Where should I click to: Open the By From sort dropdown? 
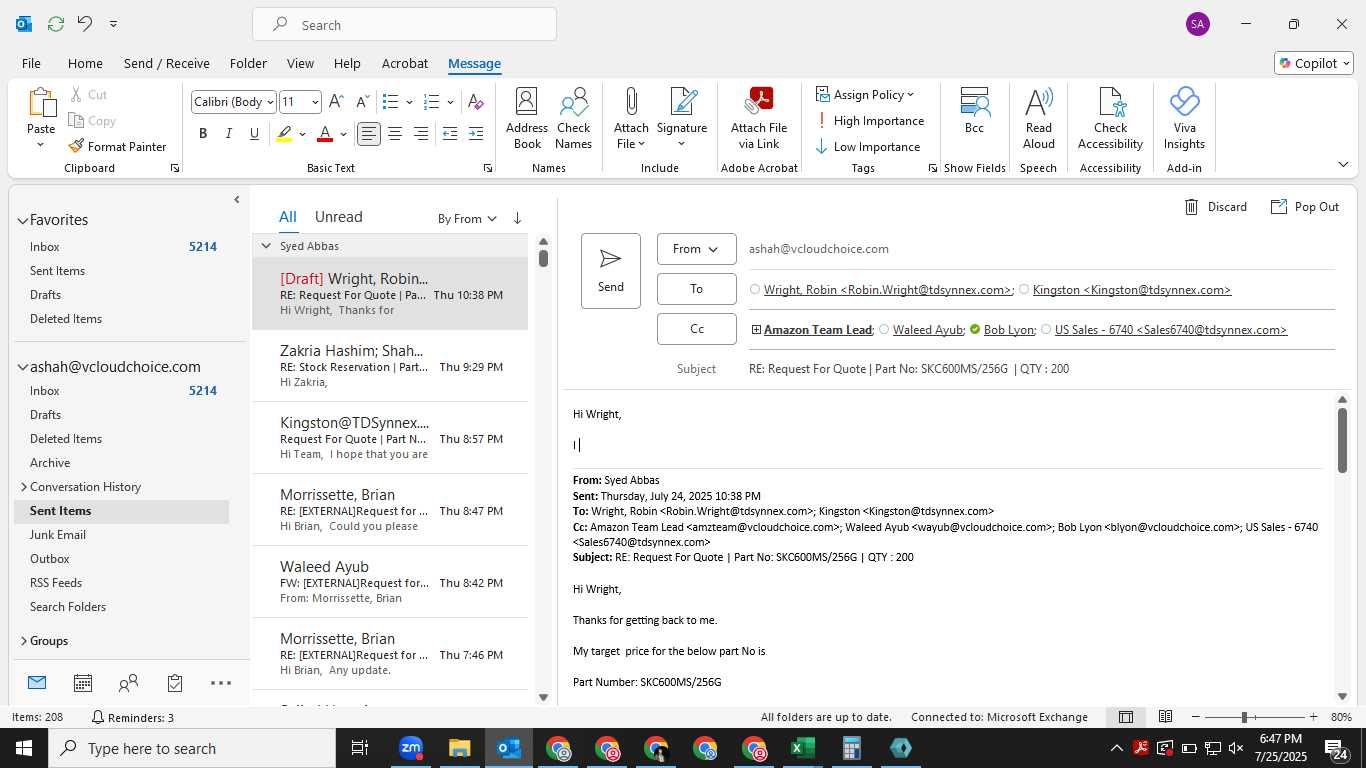pos(467,218)
